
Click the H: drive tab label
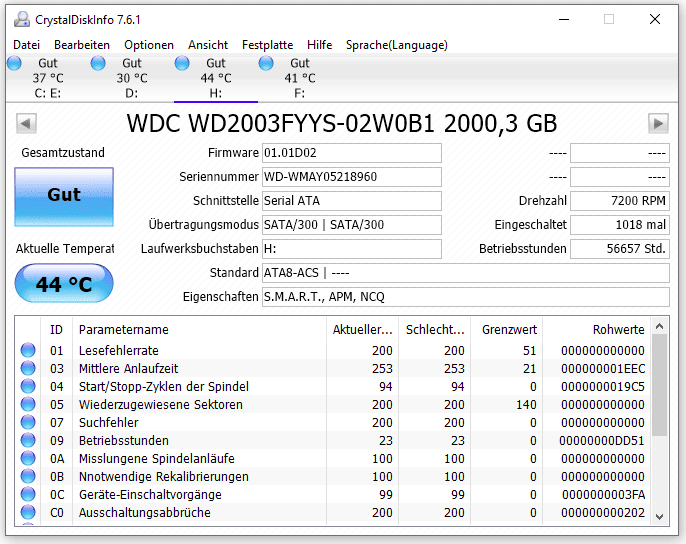[216, 93]
